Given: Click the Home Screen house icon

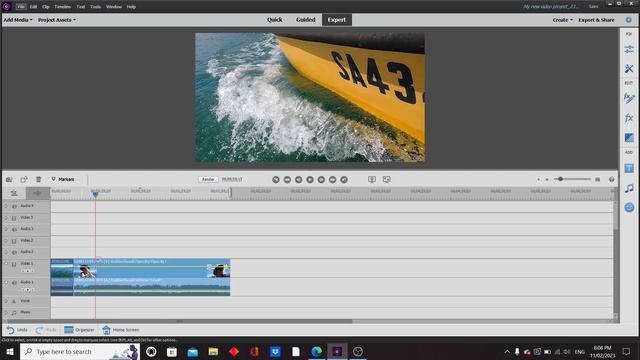Looking at the screenshot, I should (107, 330).
